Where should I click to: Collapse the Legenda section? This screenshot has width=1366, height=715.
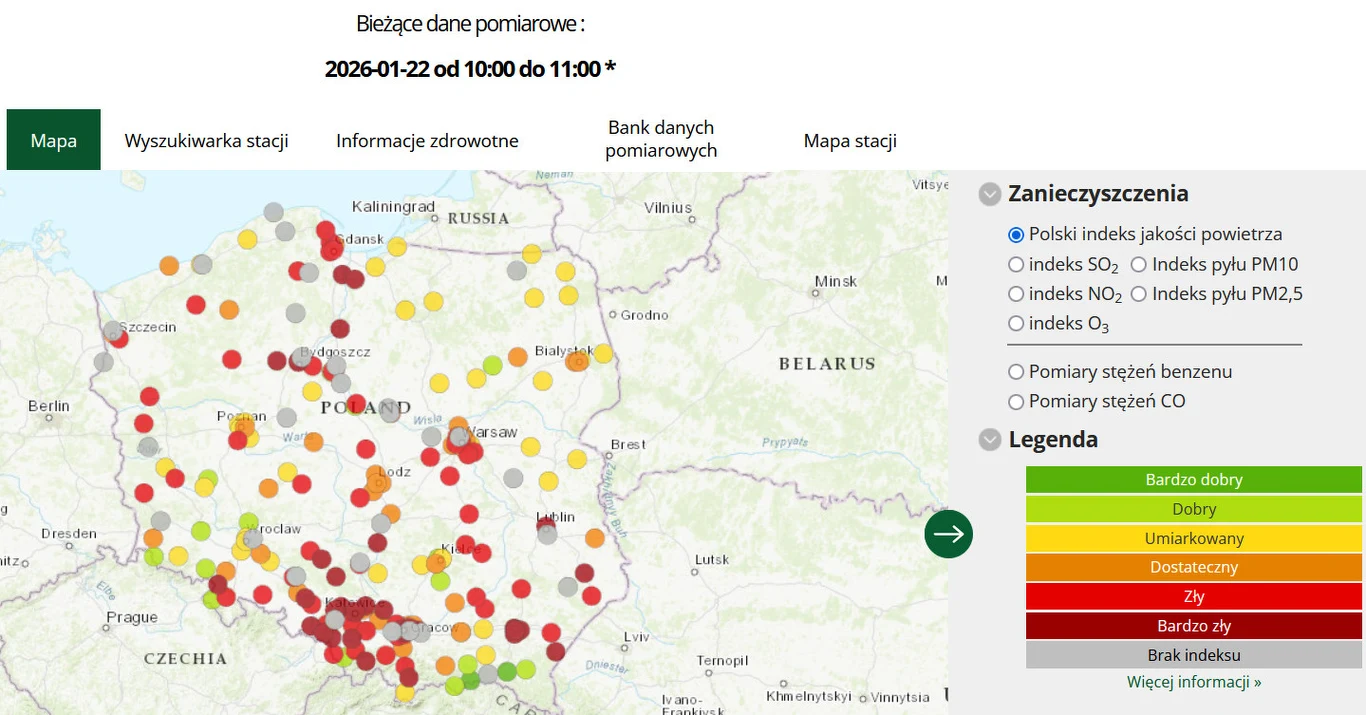coord(989,439)
